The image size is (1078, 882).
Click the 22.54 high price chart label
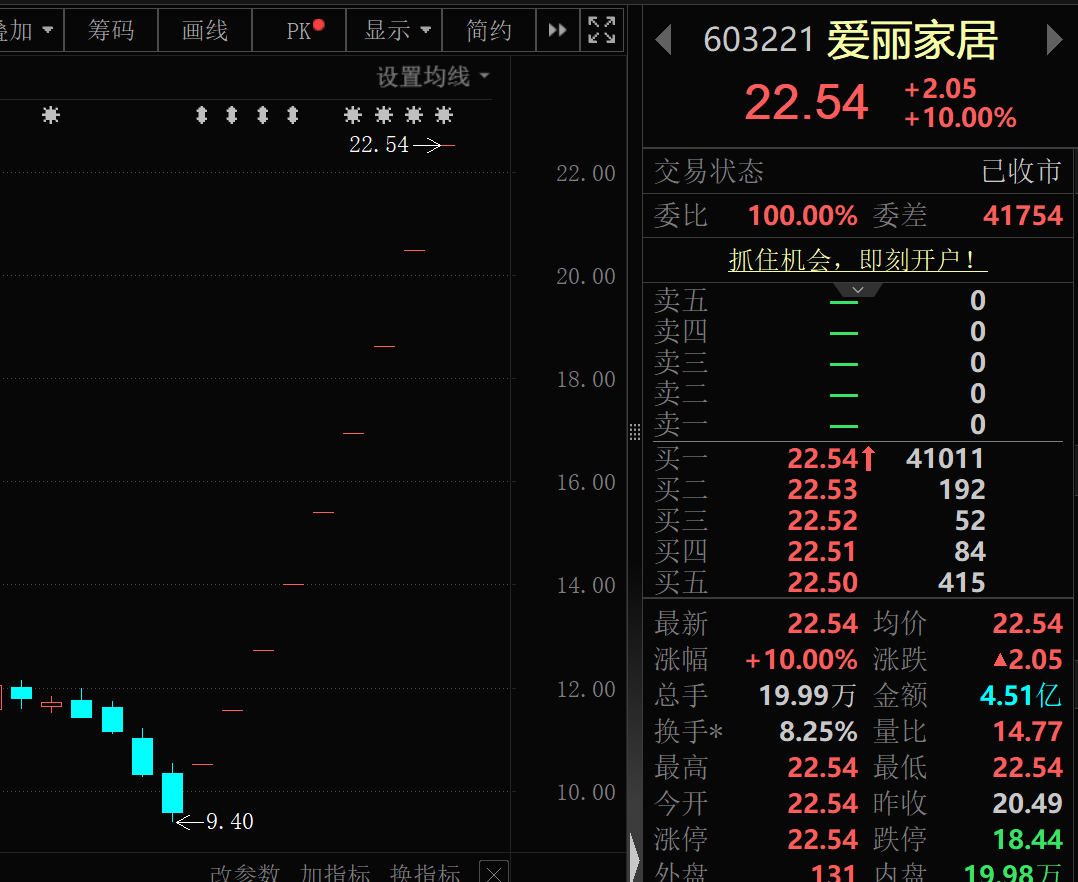[379, 144]
